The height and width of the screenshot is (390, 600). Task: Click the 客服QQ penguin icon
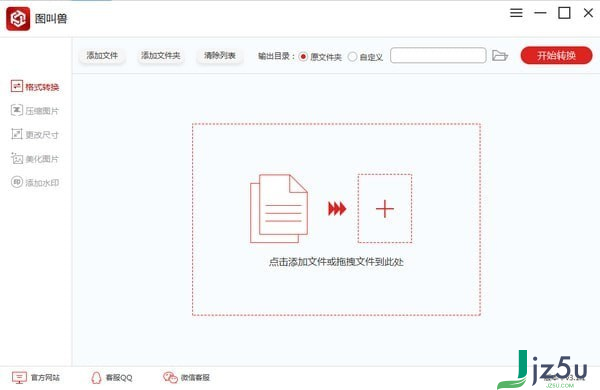(96, 378)
